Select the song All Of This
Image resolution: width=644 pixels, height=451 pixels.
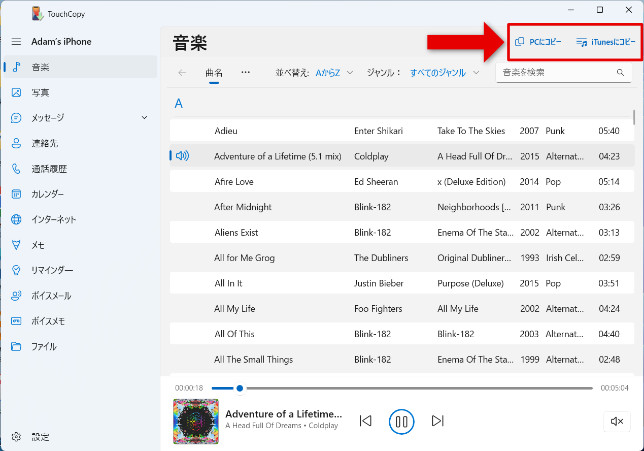402,334
